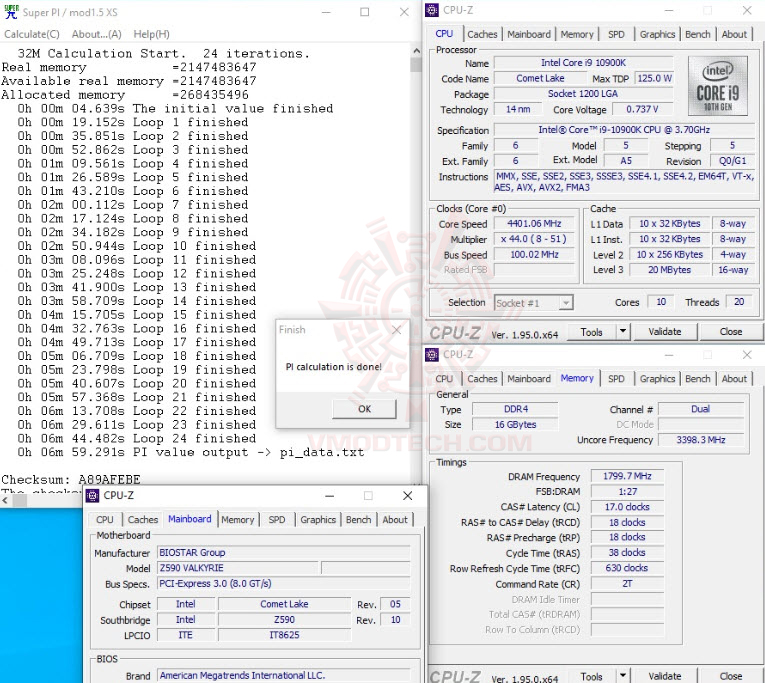765x683 pixels.
Task: Minimize the Mainboard CPU-Z window
Action: (330, 496)
